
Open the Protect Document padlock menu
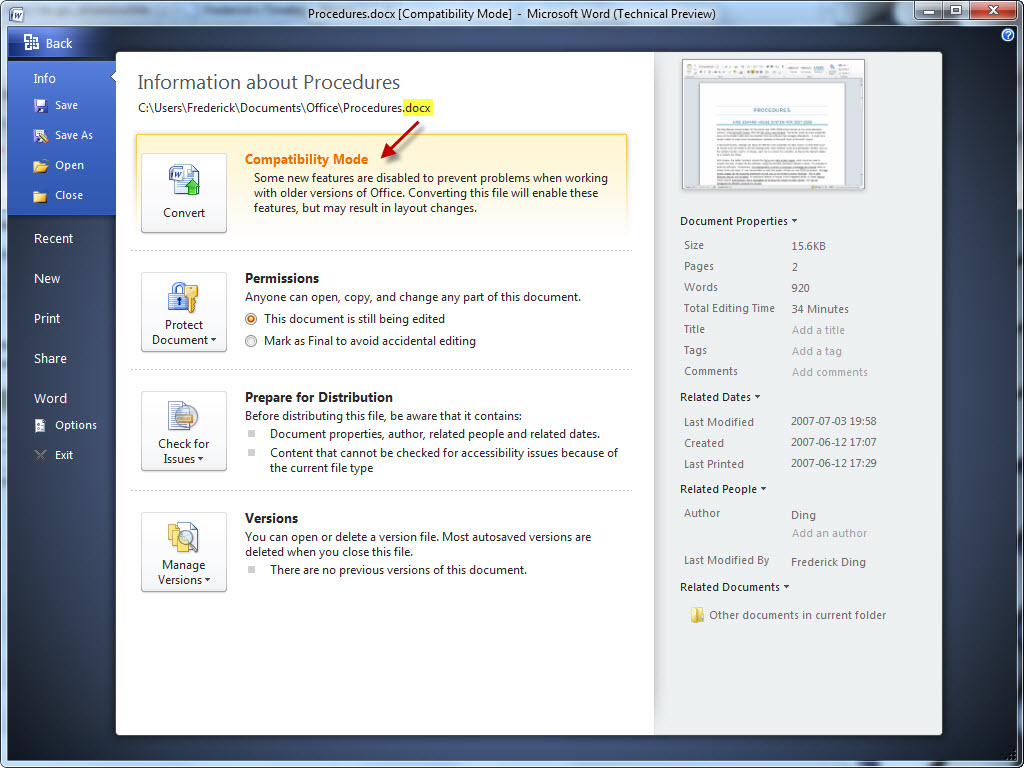184,312
